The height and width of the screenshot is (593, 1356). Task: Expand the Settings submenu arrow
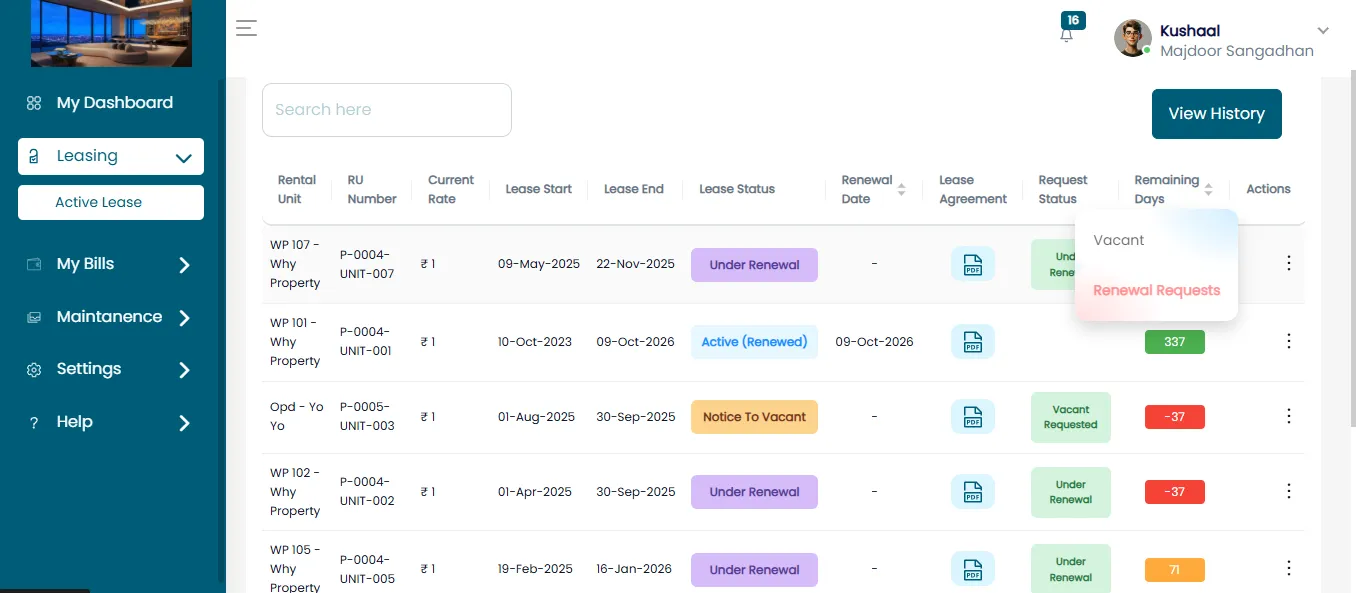pyautogui.click(x=184, y=370)
